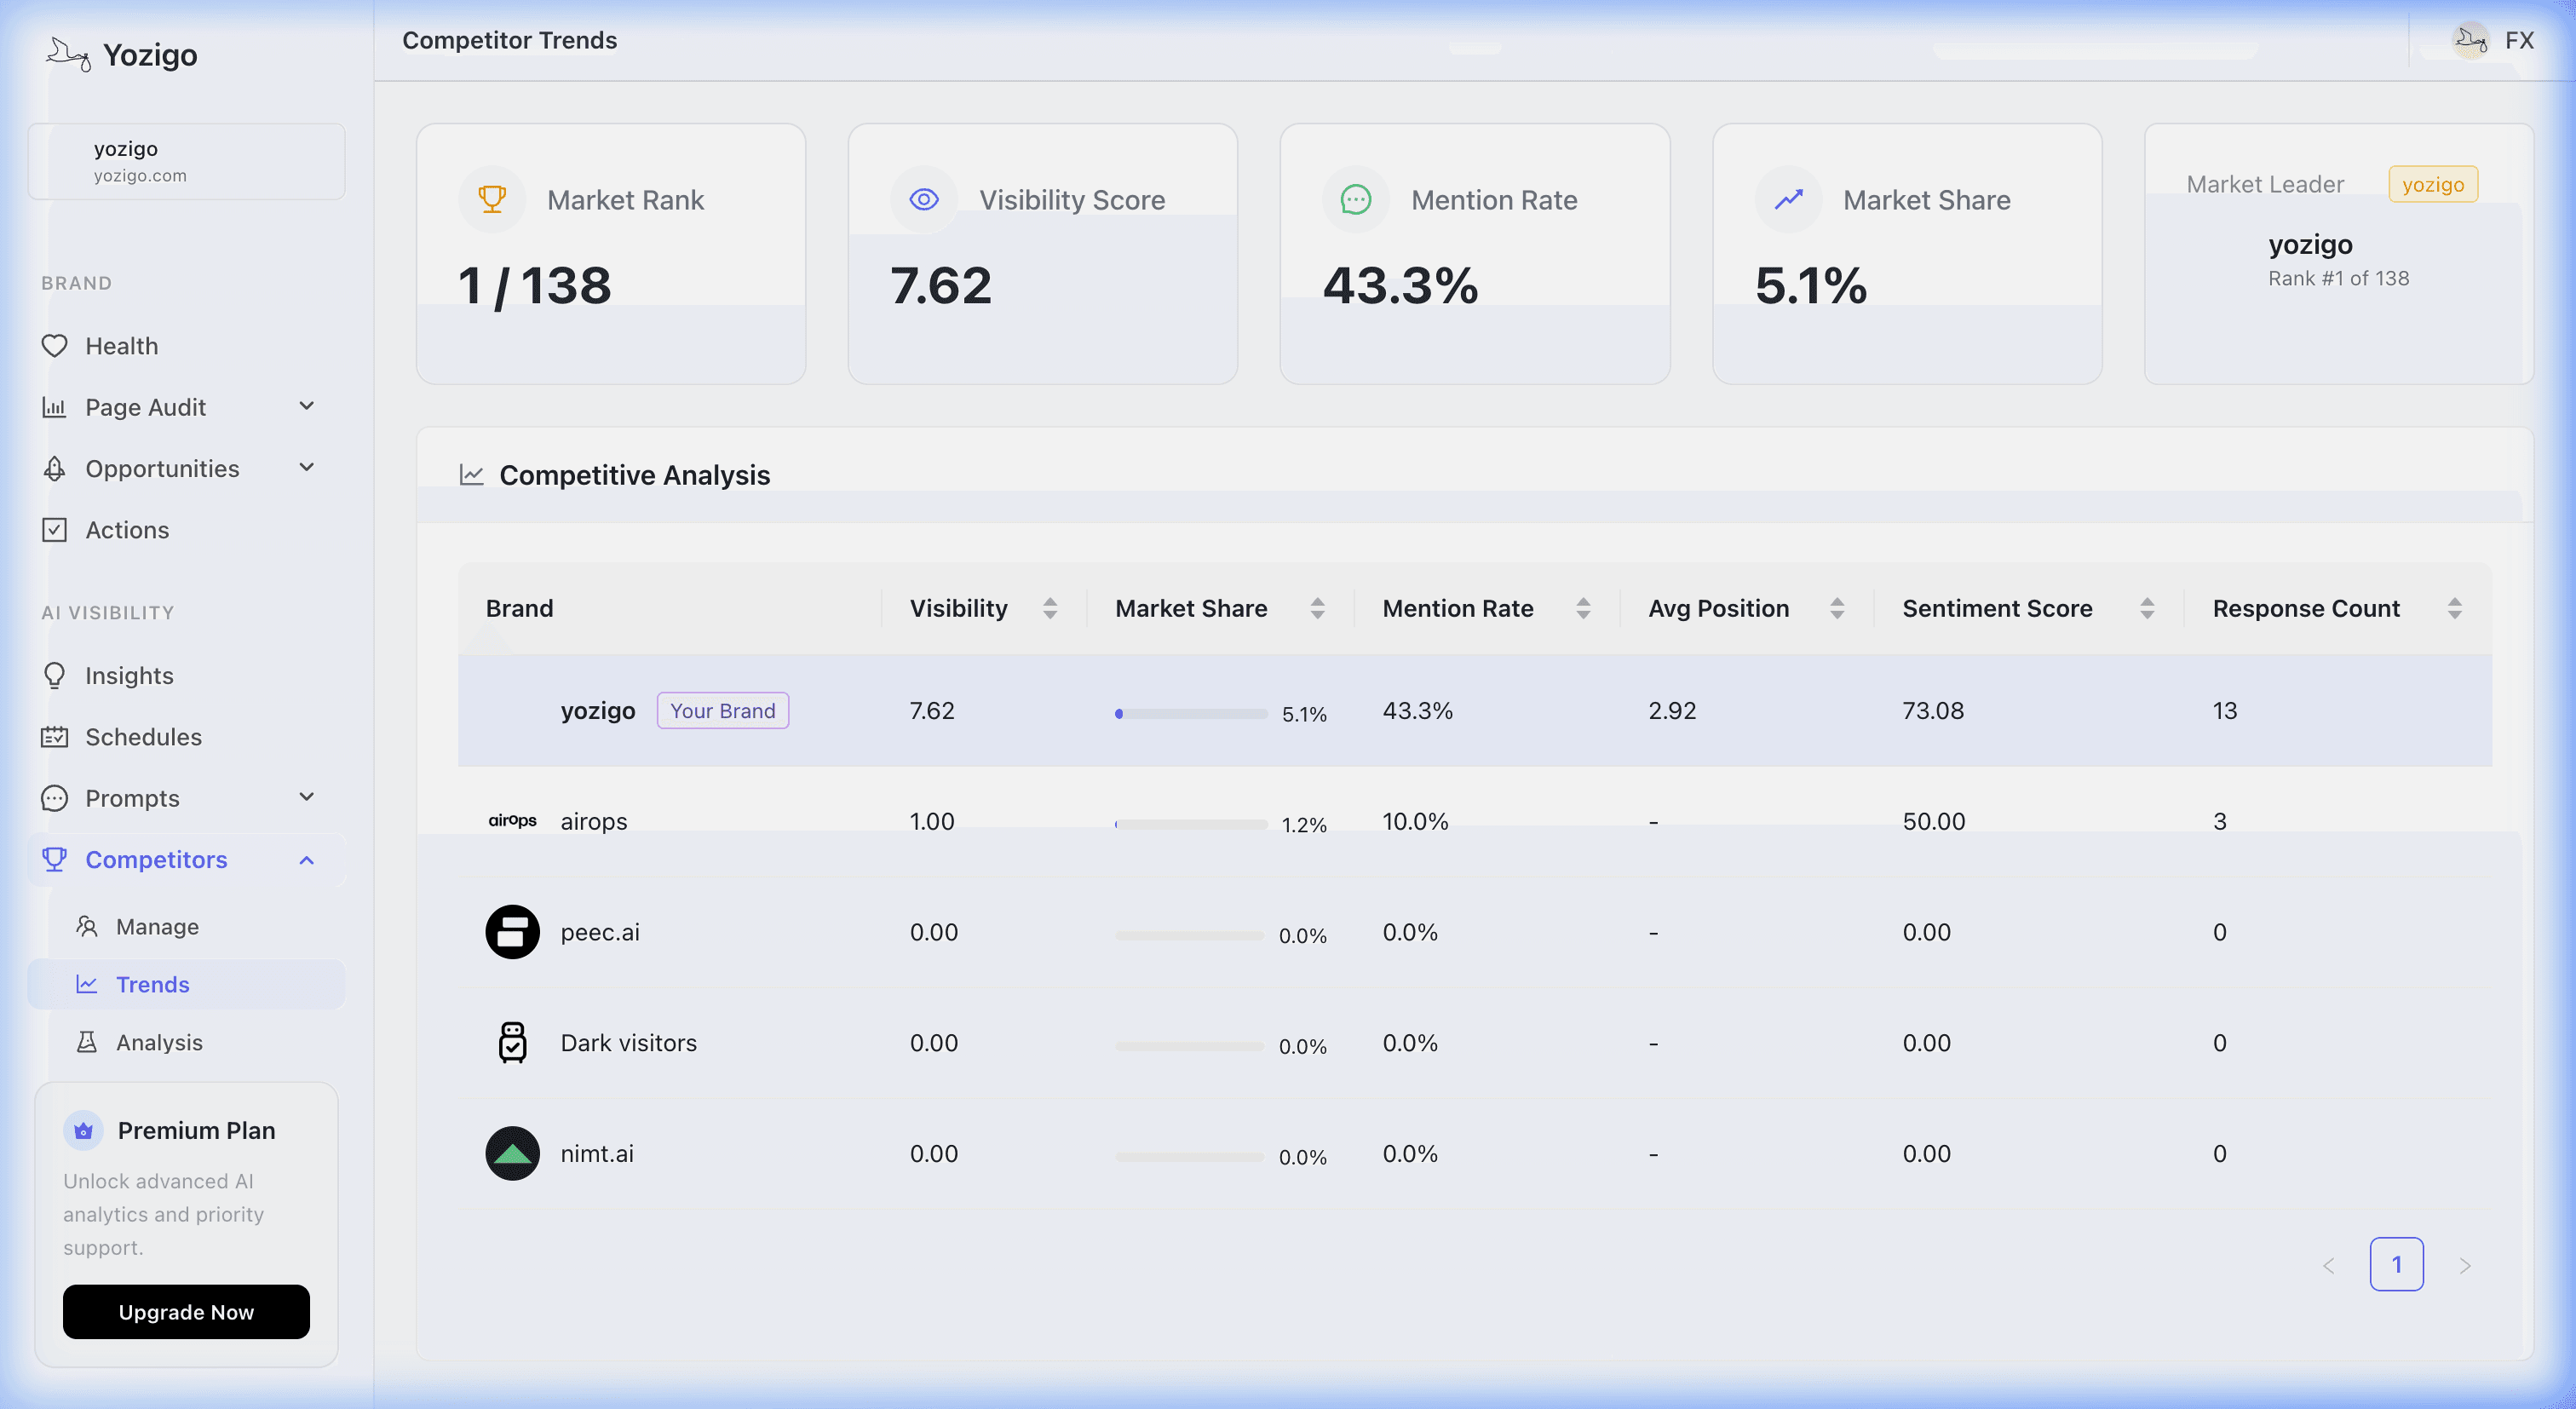
Task: Open the Analysis submenu item
Action: [159, 1042]
